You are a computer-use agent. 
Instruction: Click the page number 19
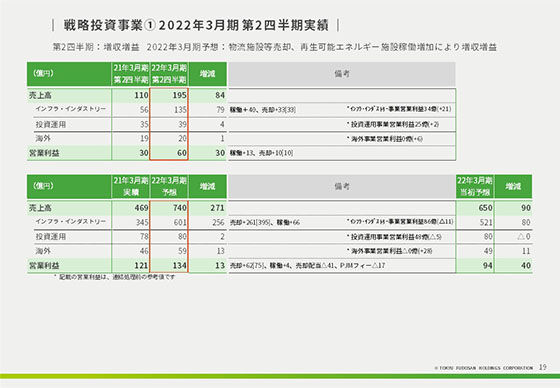(x=542, y=367)
